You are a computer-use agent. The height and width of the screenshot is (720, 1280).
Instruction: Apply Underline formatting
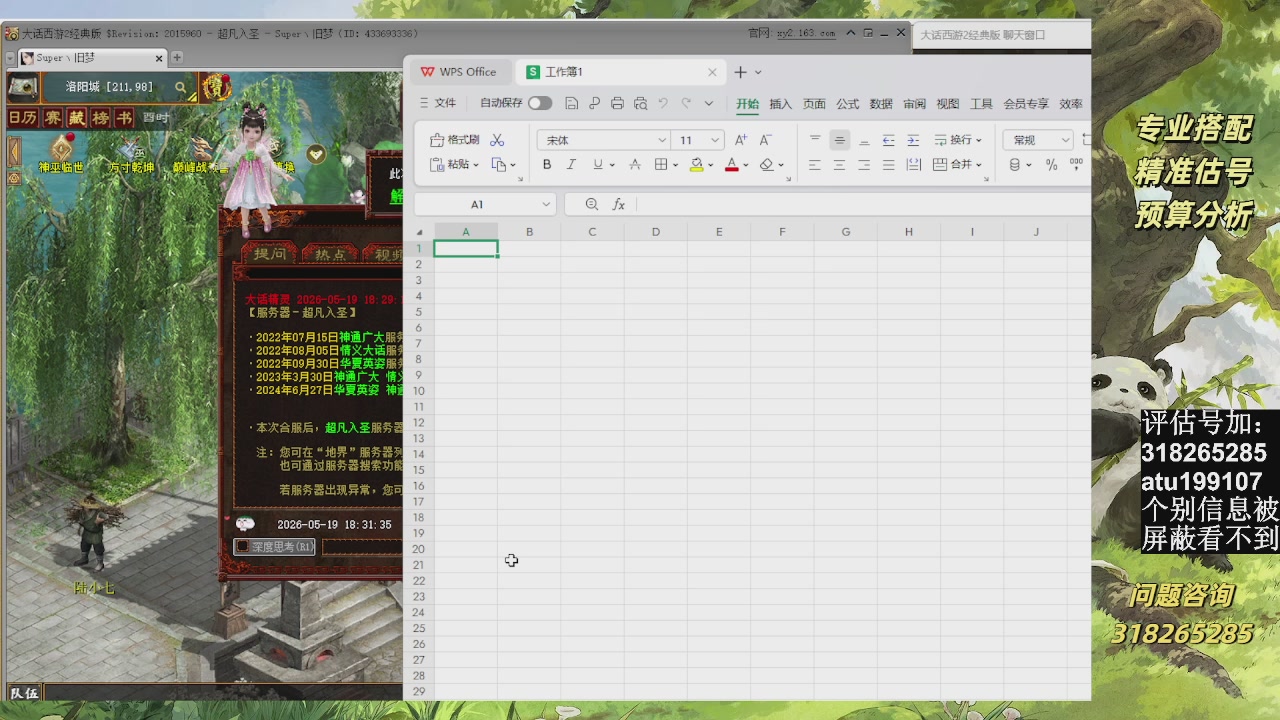[598, 165]
